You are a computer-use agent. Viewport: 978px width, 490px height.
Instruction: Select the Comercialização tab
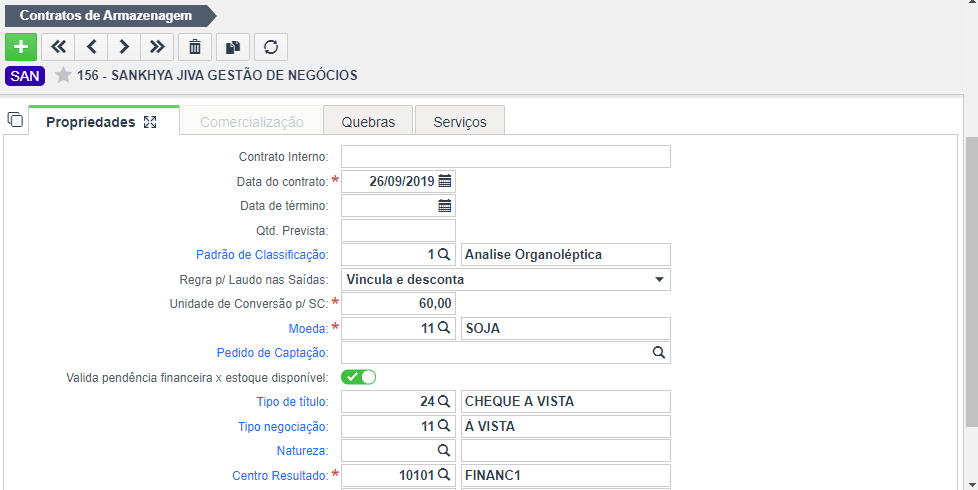tap(251, 122)
